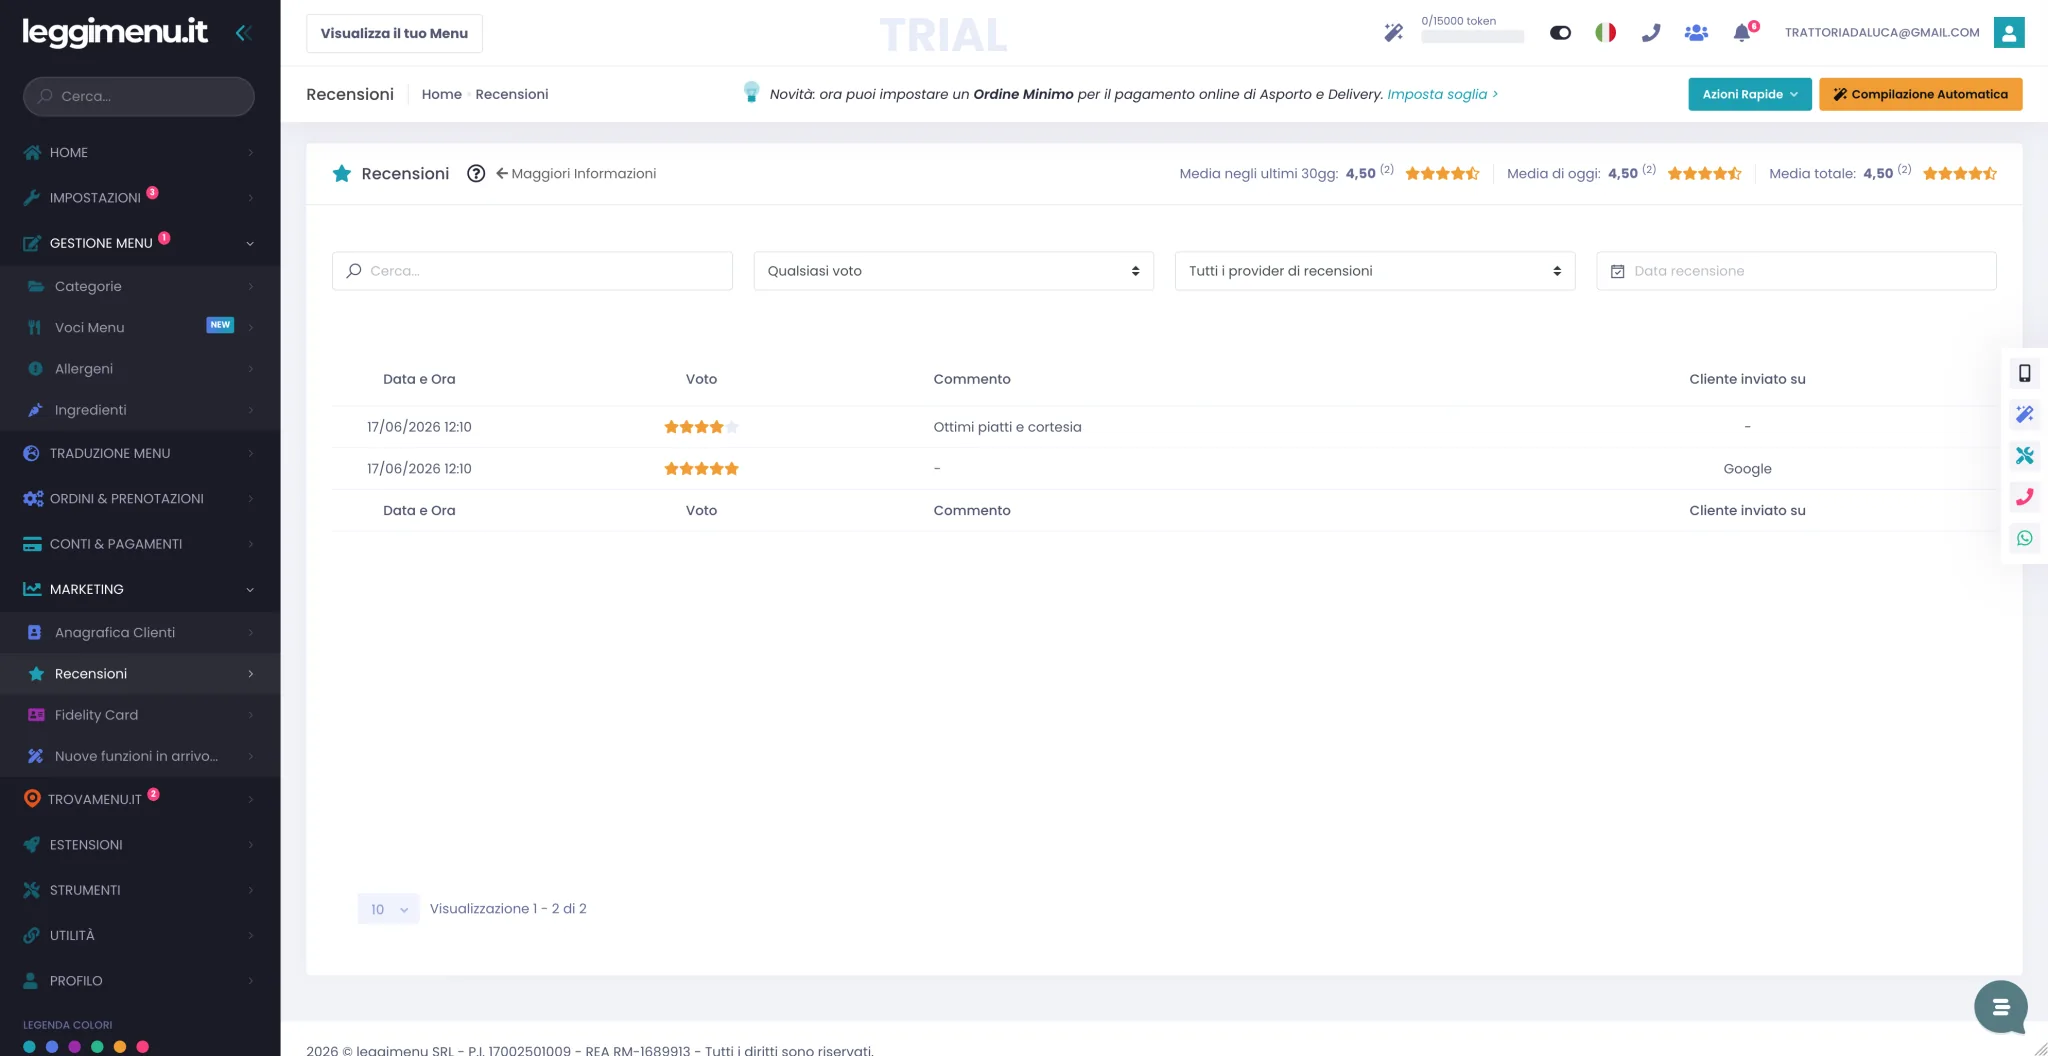Expand PROFILO section
The height and width of the screenshot is (1056, 2048).
[140, 980]
